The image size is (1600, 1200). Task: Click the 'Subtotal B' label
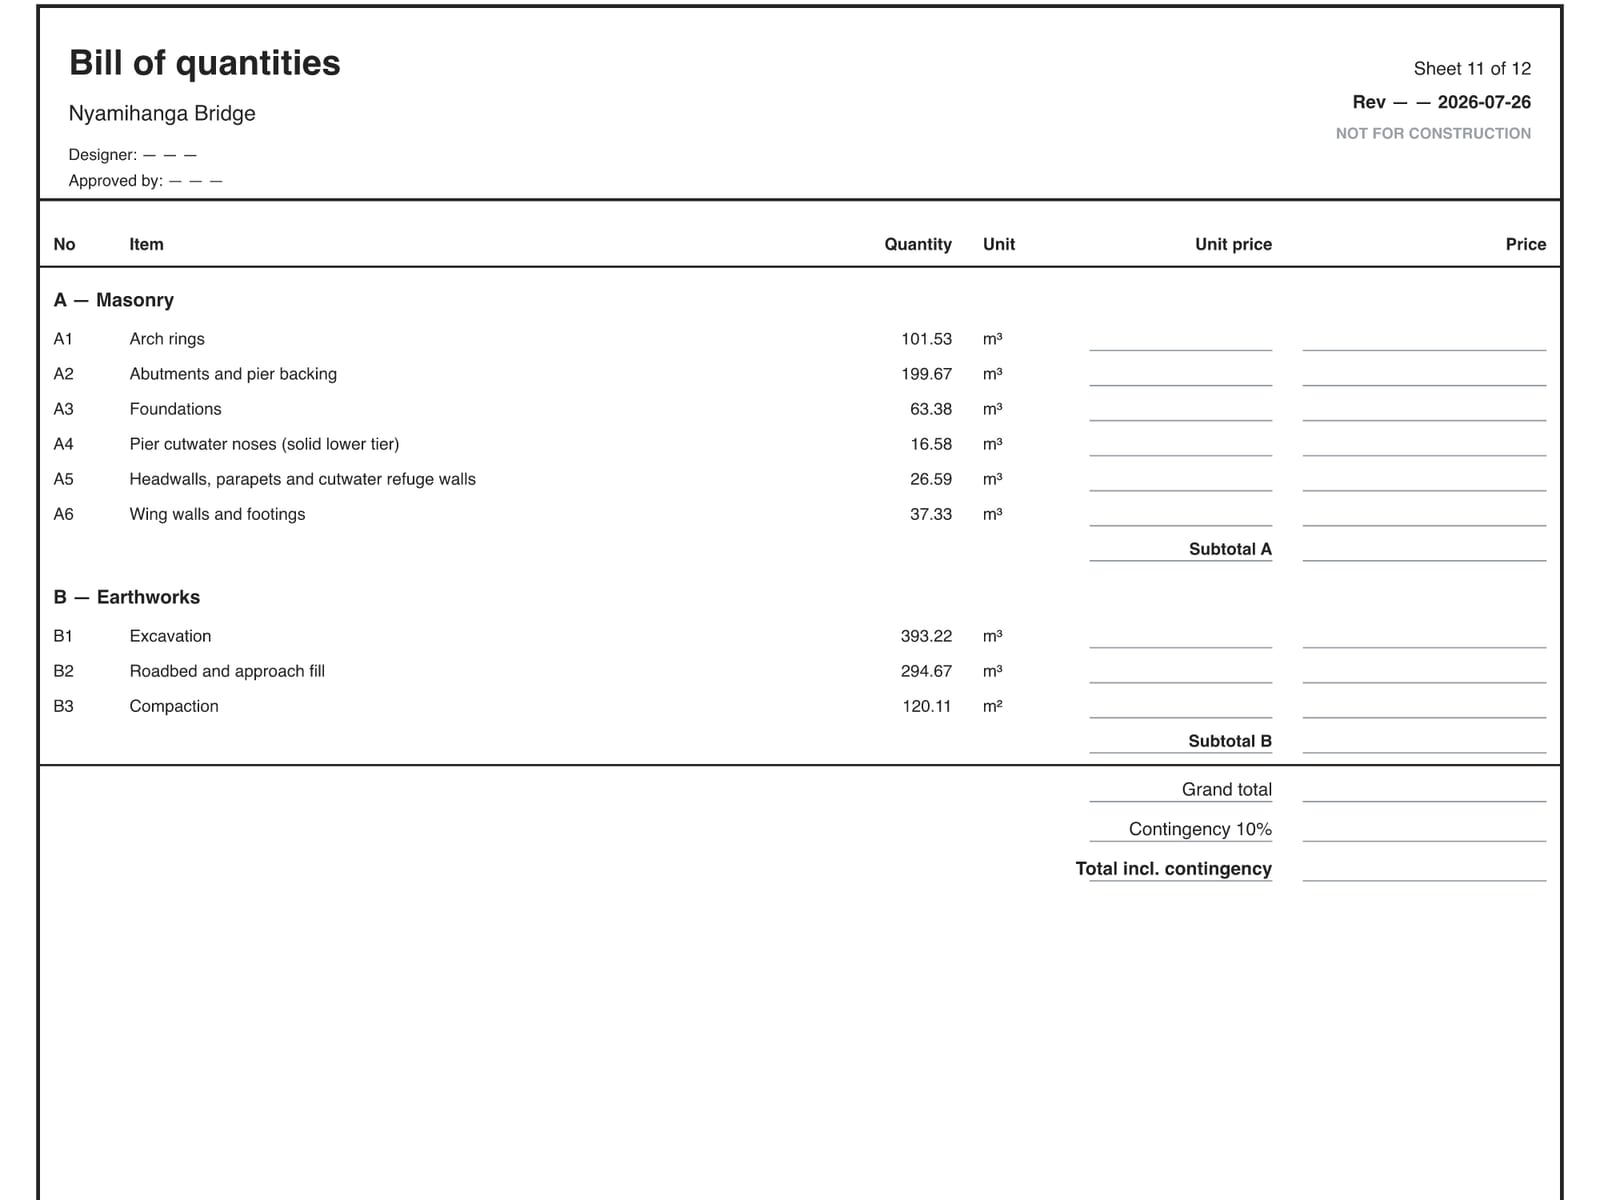(x=1230, y=741)
